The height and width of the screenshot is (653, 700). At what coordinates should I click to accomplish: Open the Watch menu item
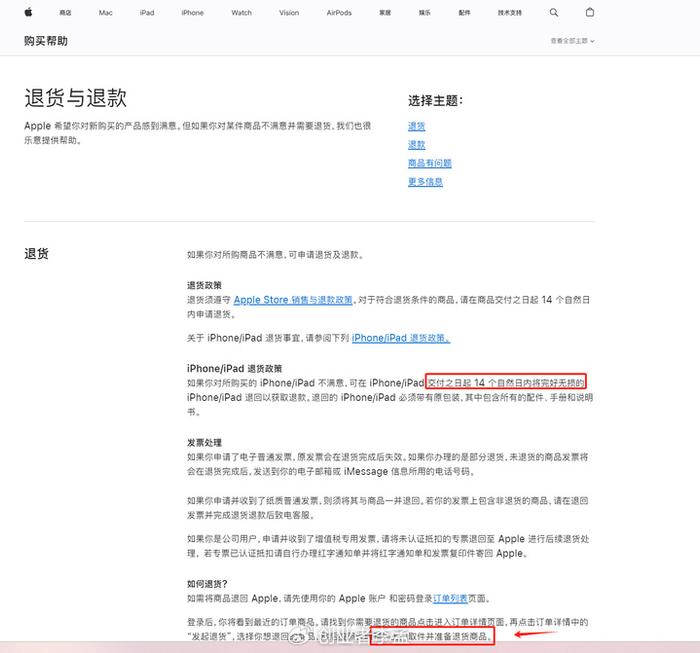tap(242, 13)
